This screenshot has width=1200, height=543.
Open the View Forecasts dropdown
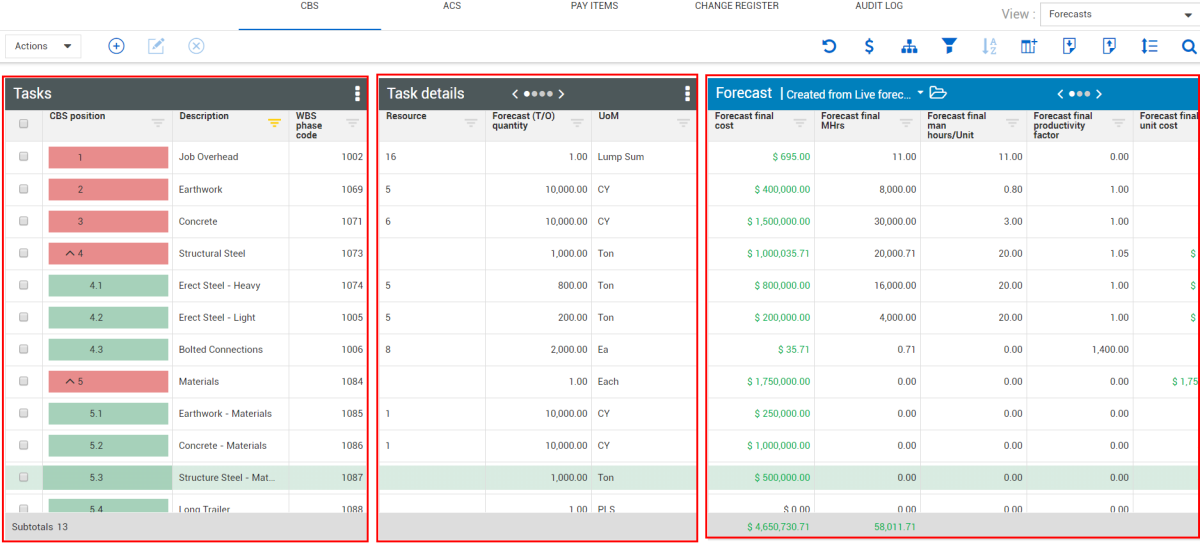click(1117, 14)
